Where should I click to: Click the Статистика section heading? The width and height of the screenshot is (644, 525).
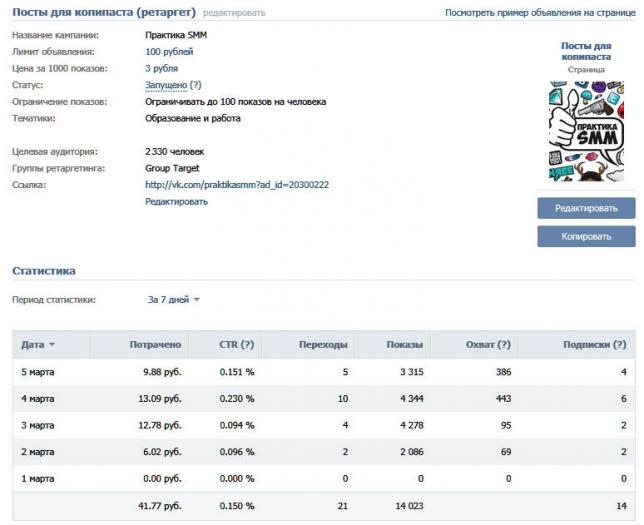[x=44, y=271]
